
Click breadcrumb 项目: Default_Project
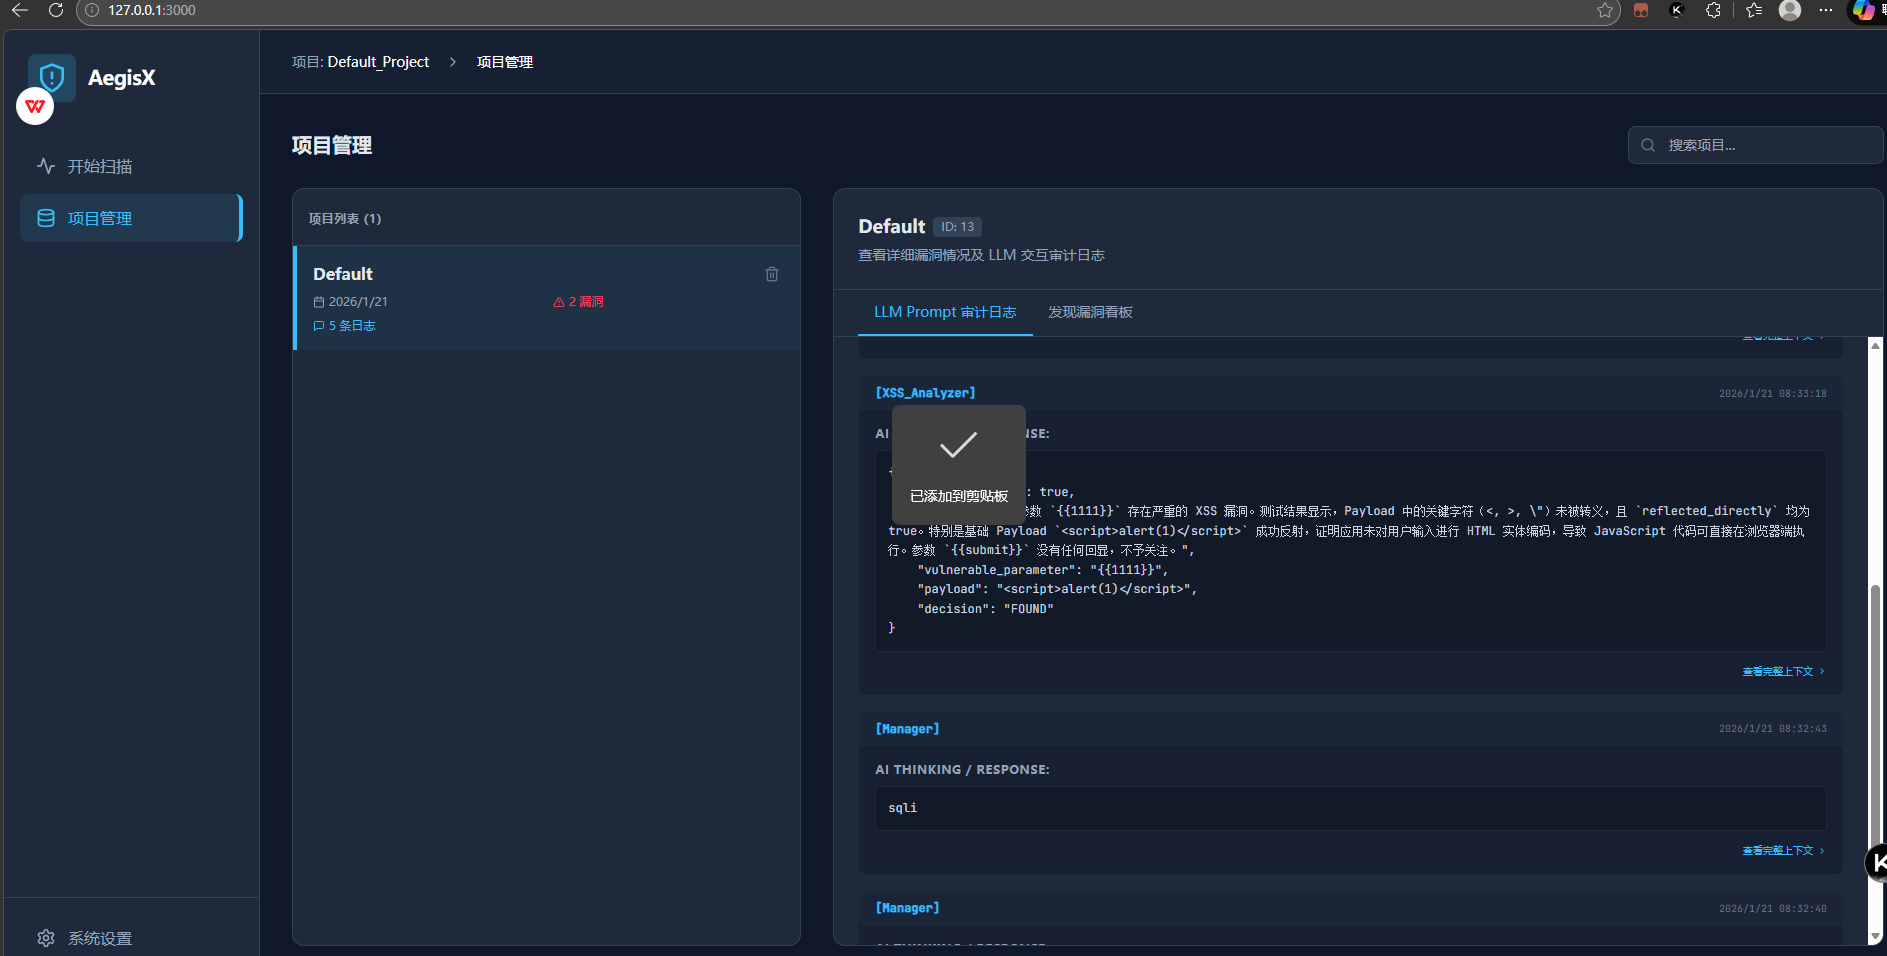(360, 62)
